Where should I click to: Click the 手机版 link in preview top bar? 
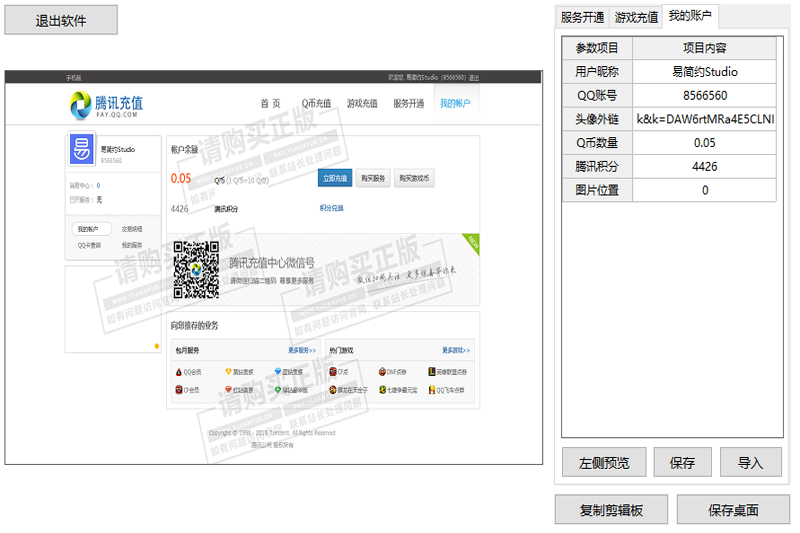coord(73,78)
